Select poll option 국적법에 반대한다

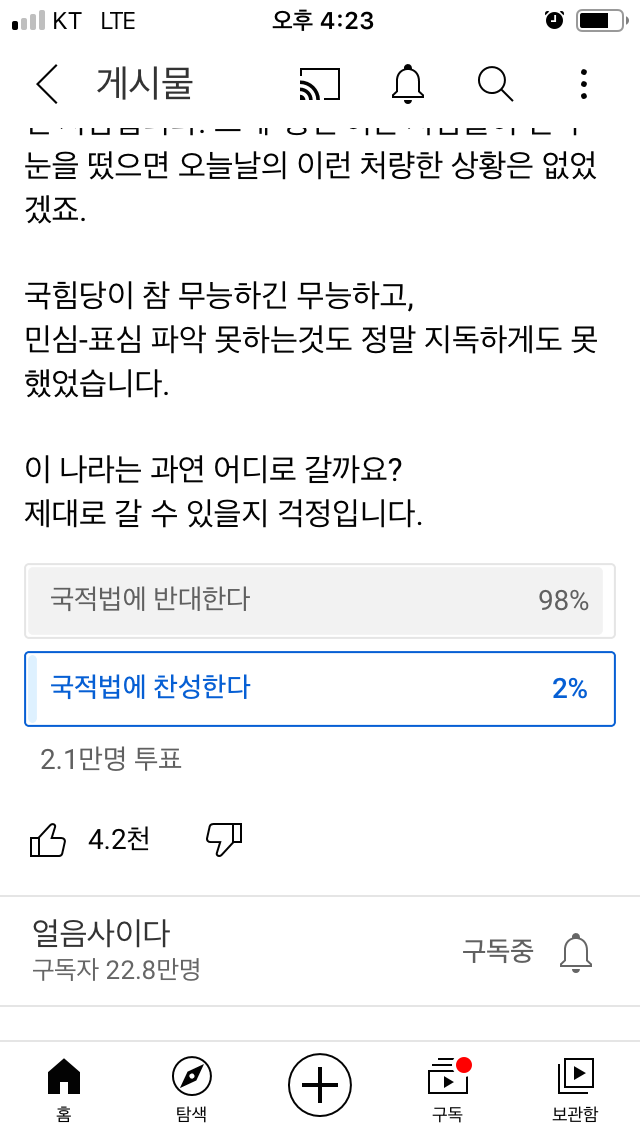[320, 601]
